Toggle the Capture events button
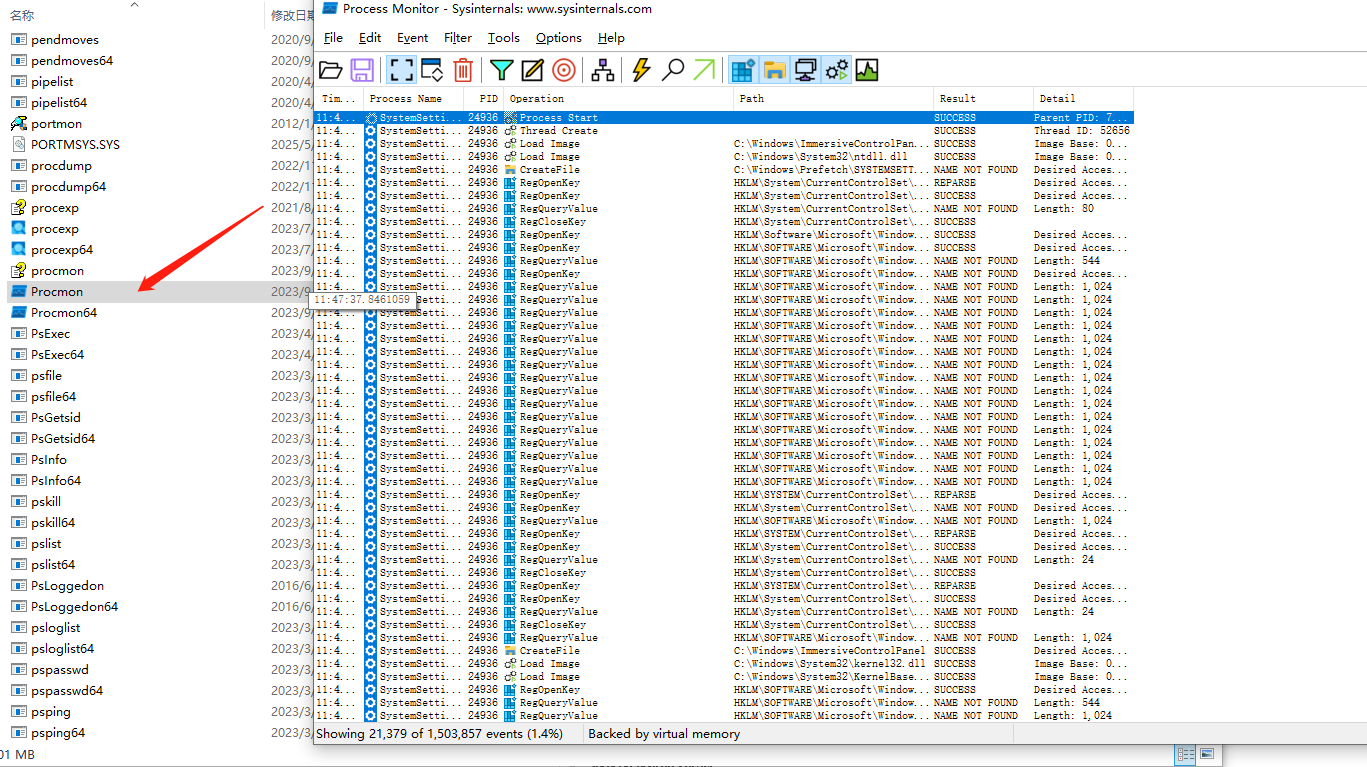The height and width of the screenshot is (767, 1367). click(x=401, y=70)
